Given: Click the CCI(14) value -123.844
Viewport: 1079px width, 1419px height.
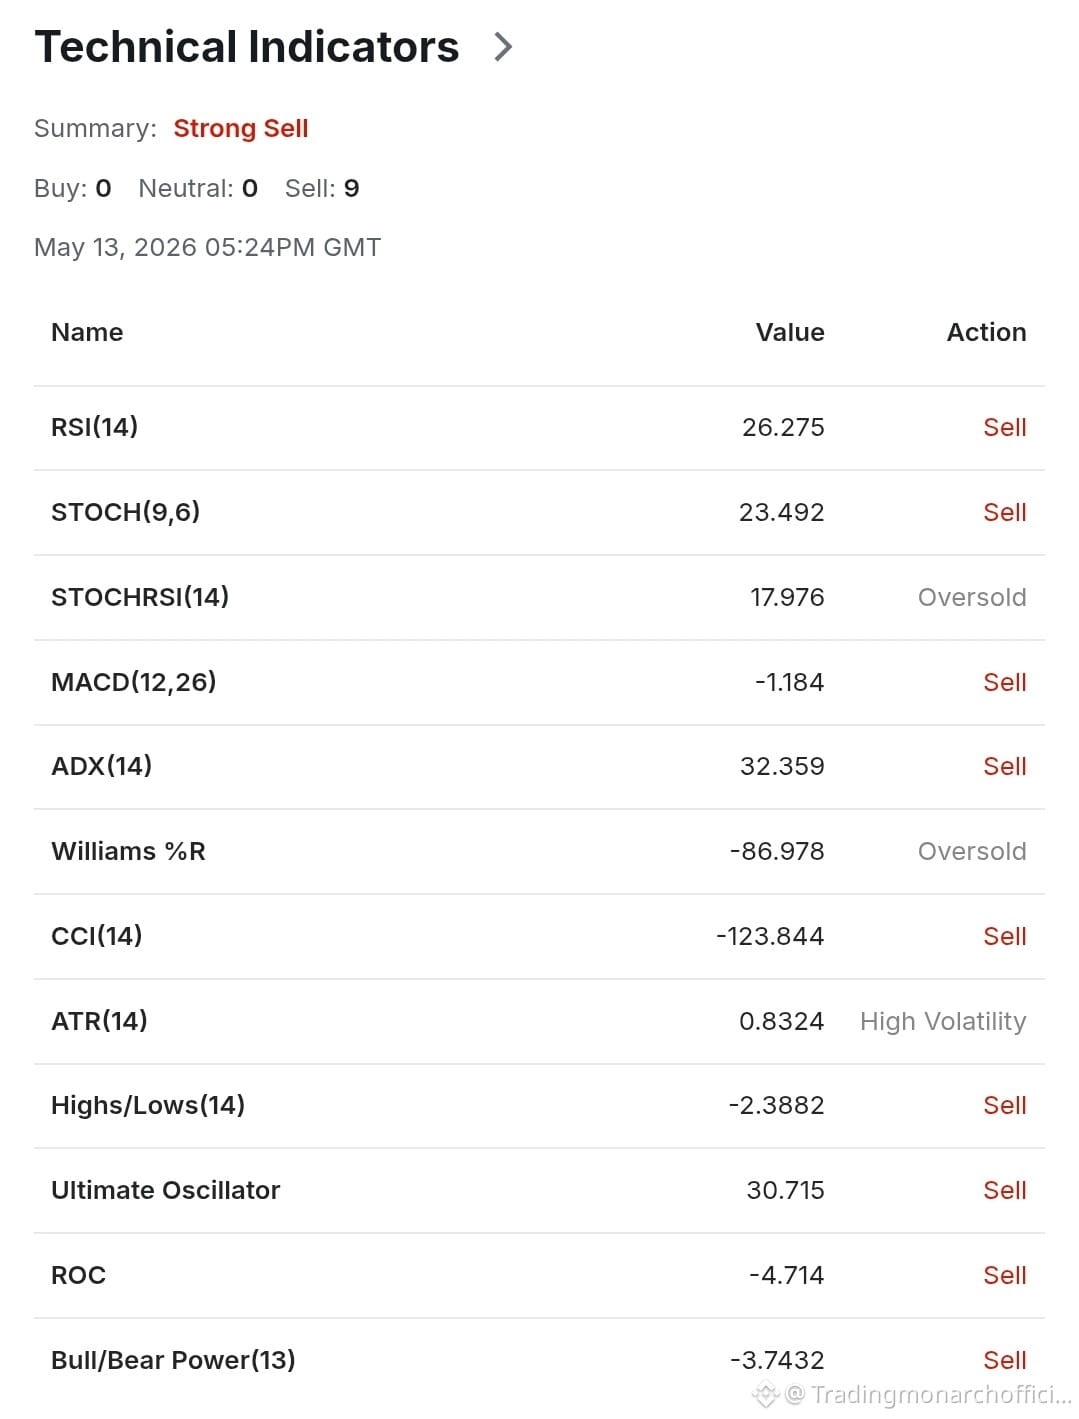Looking at the screenshot, I should click(770, 936).
